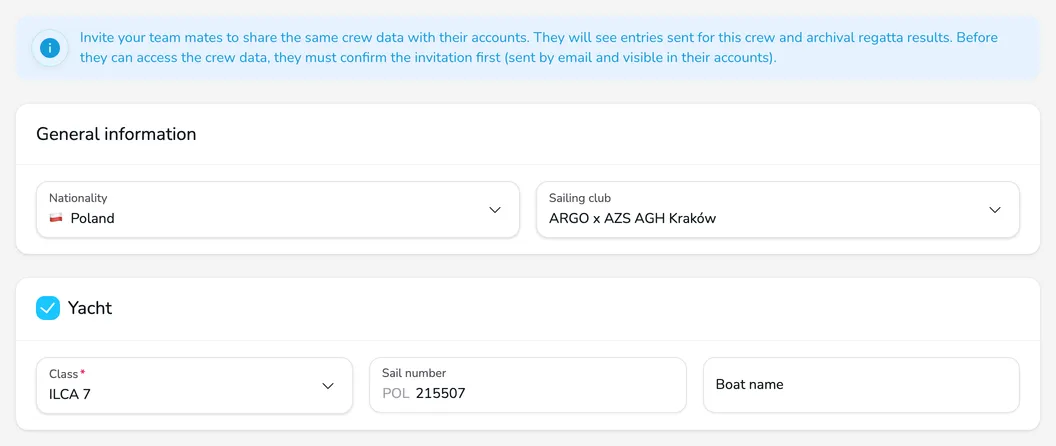Open the Class dropdown showing ILCA 7
This screenshot has width=1056, height=446.
194,385
